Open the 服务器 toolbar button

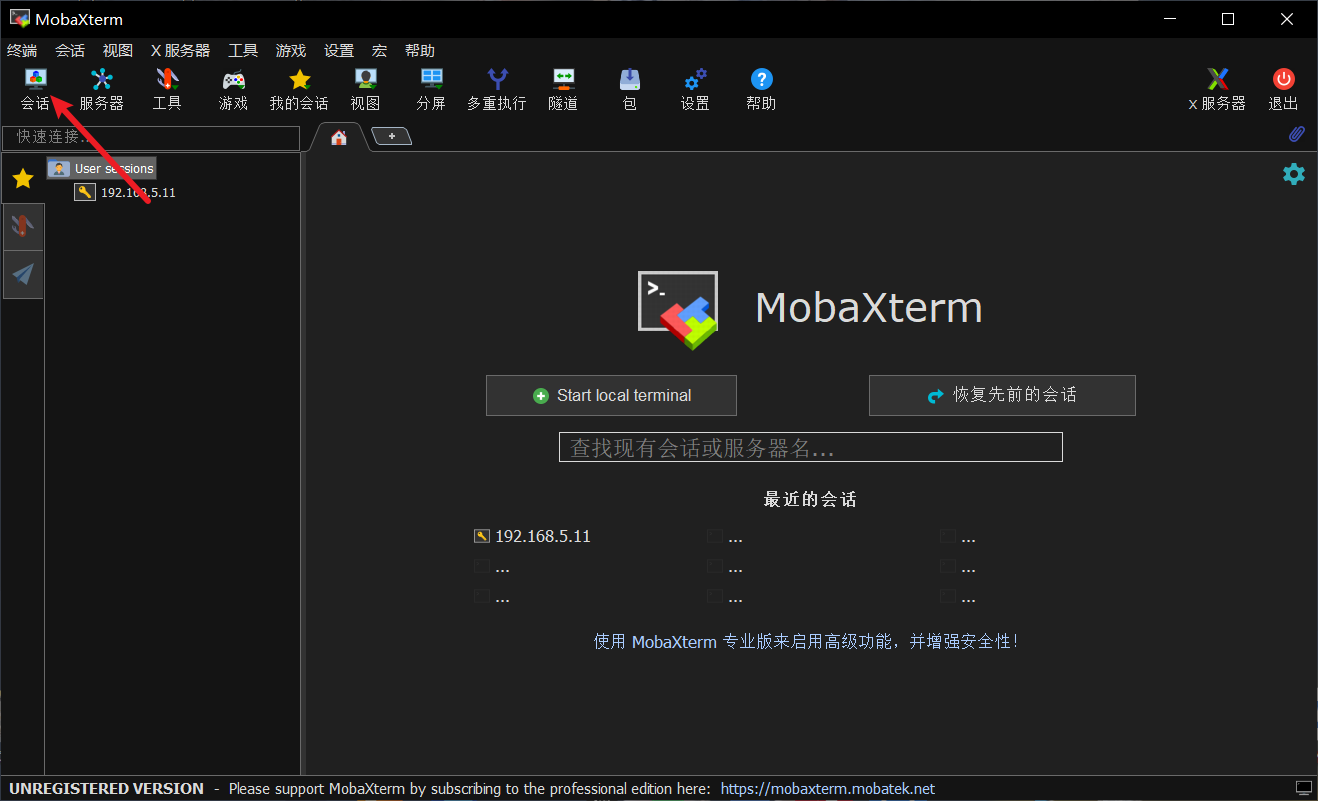(101, 89)
